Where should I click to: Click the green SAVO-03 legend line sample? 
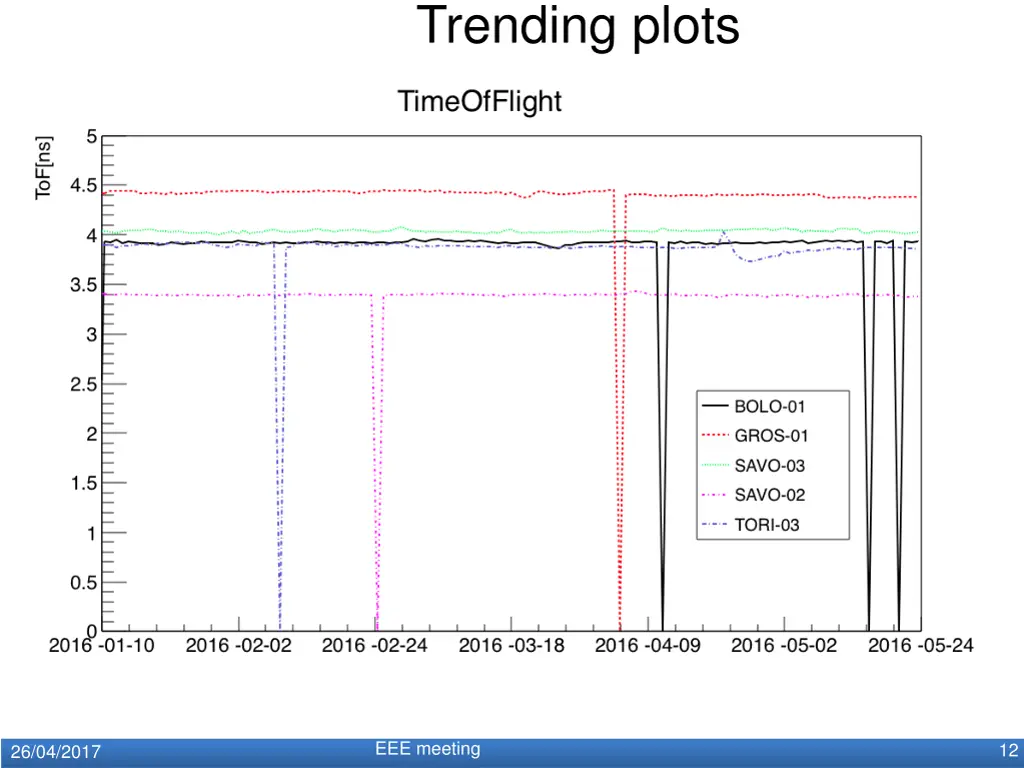pyautogui.click(x=714, y=465)
